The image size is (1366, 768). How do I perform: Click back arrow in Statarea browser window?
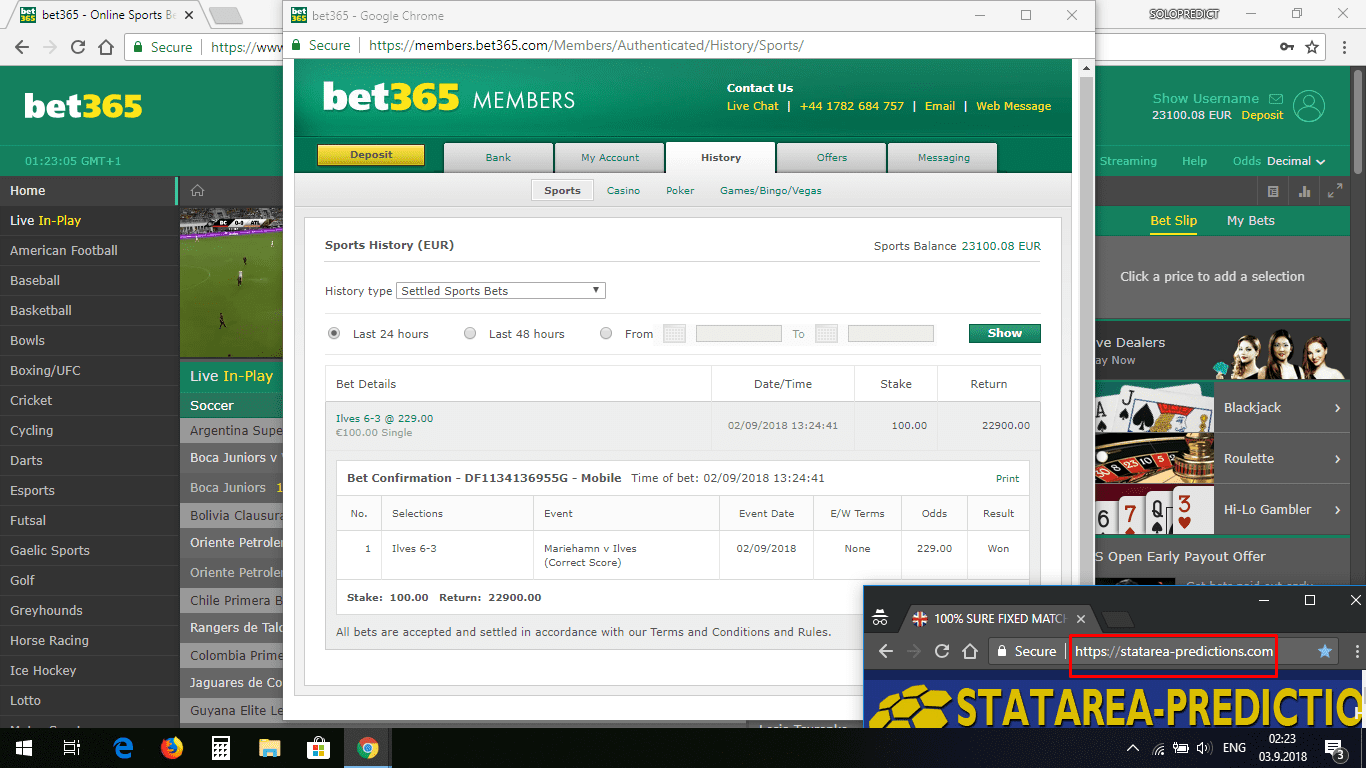(x=885, y=651)
